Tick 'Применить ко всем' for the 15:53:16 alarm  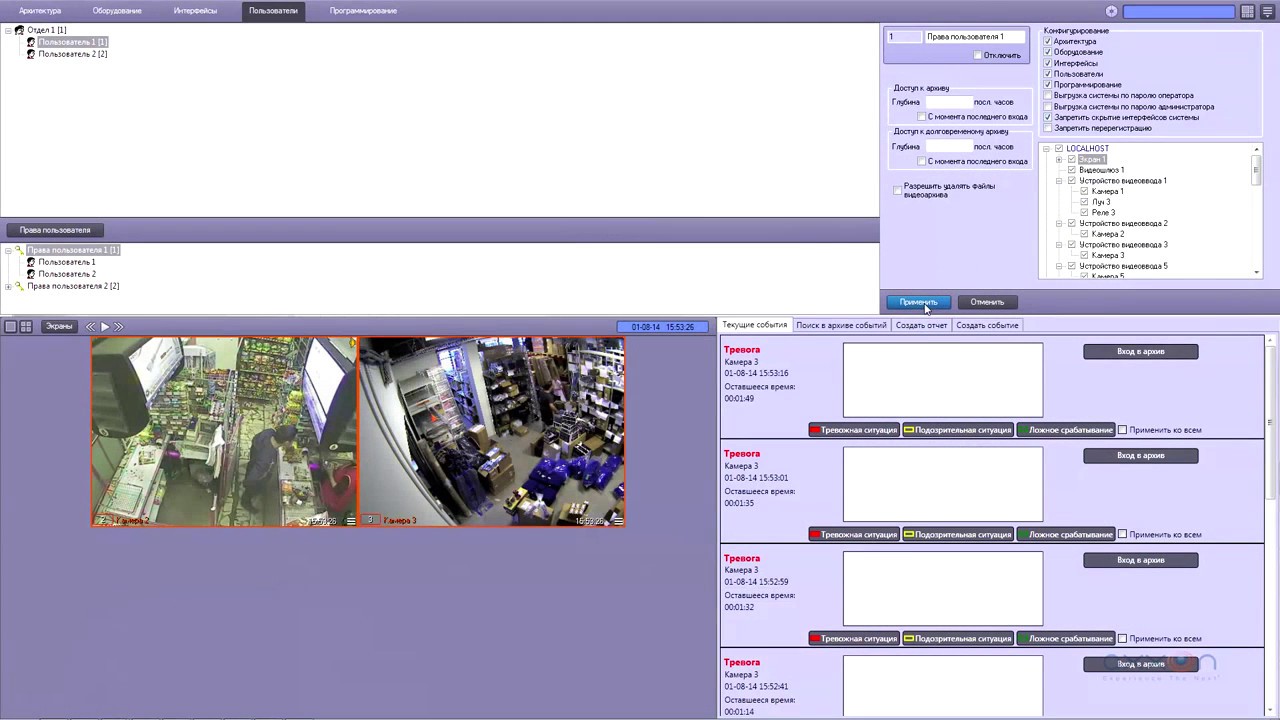point(1122,430)
